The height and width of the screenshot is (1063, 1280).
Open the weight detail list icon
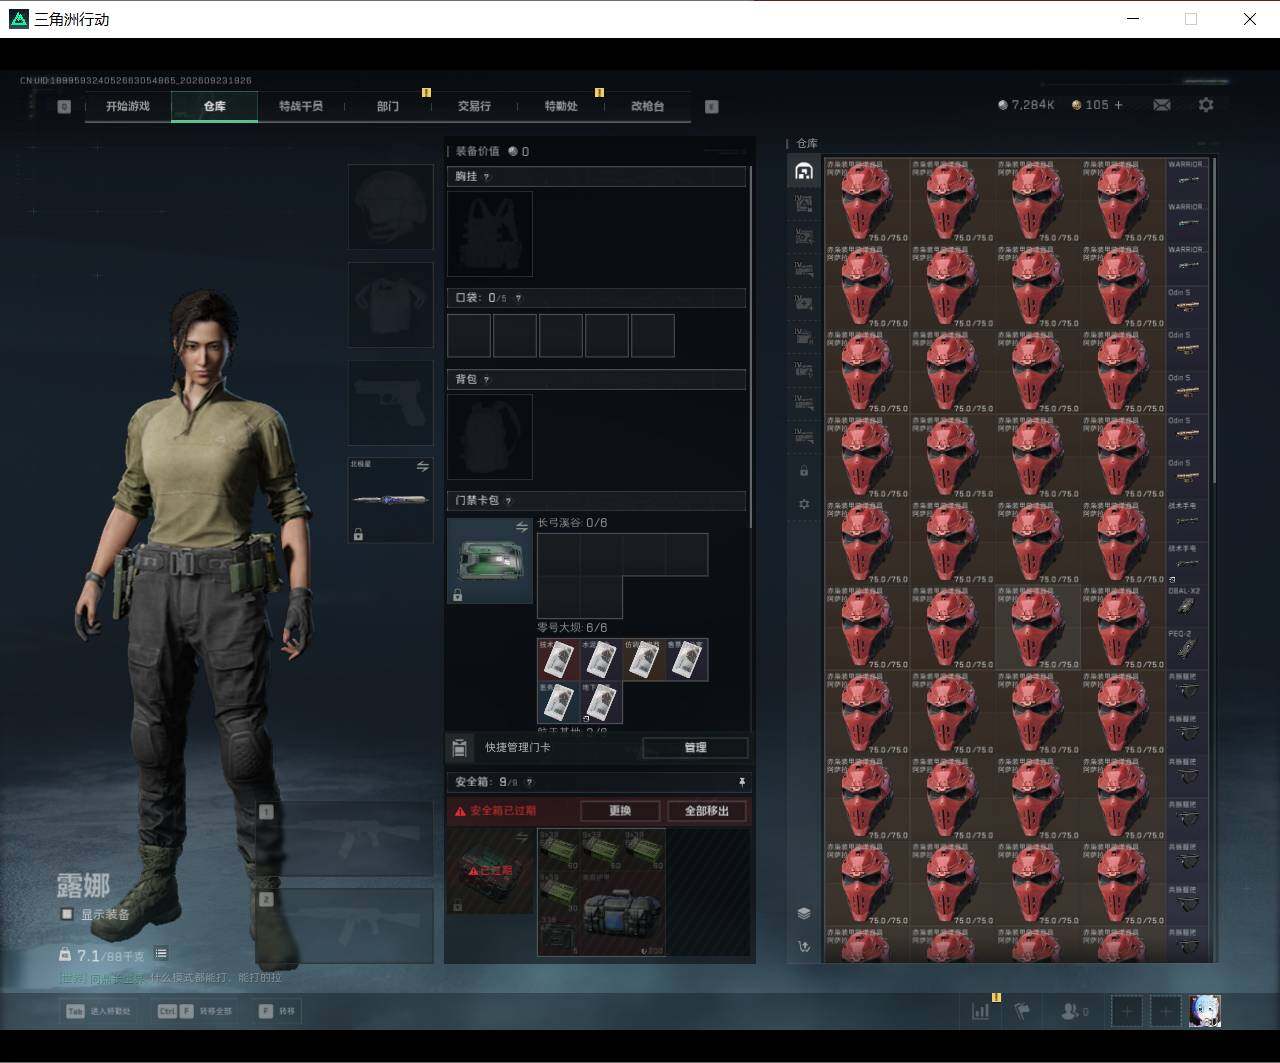point(161,954)
